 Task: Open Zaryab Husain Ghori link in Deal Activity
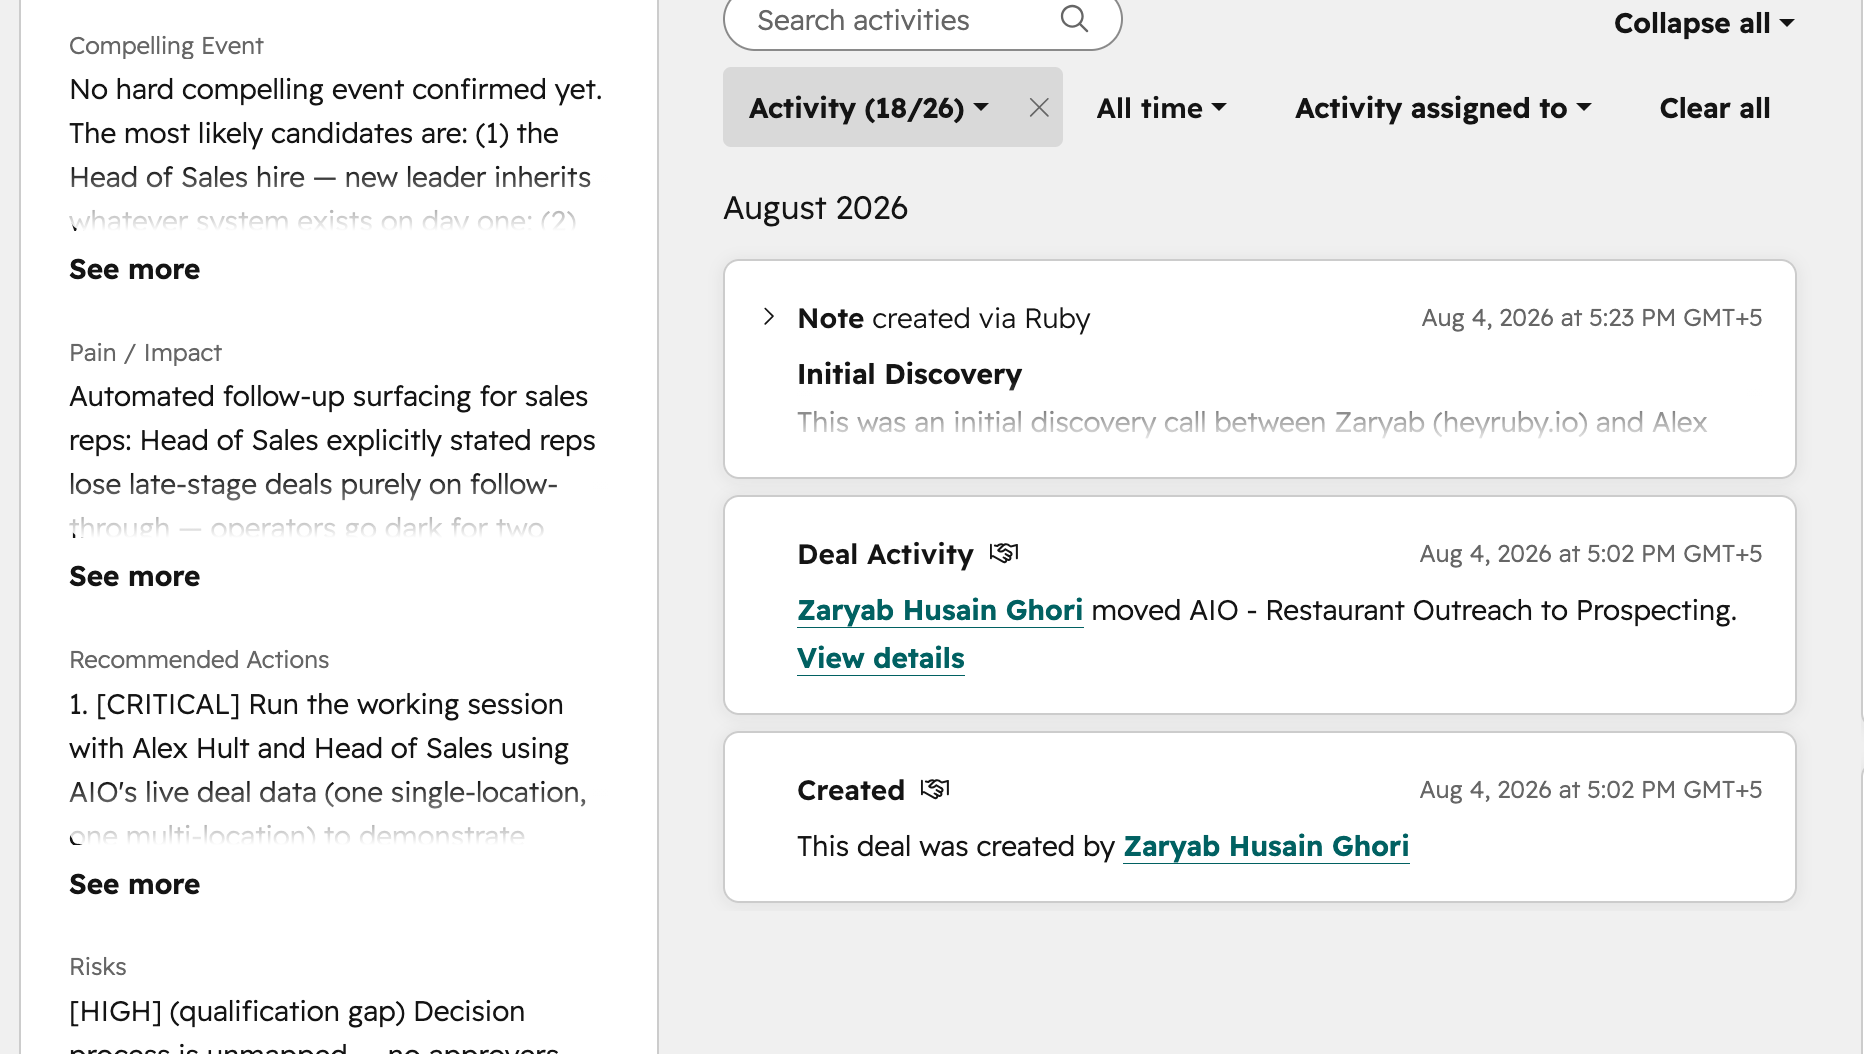click(x=940, y=610)
